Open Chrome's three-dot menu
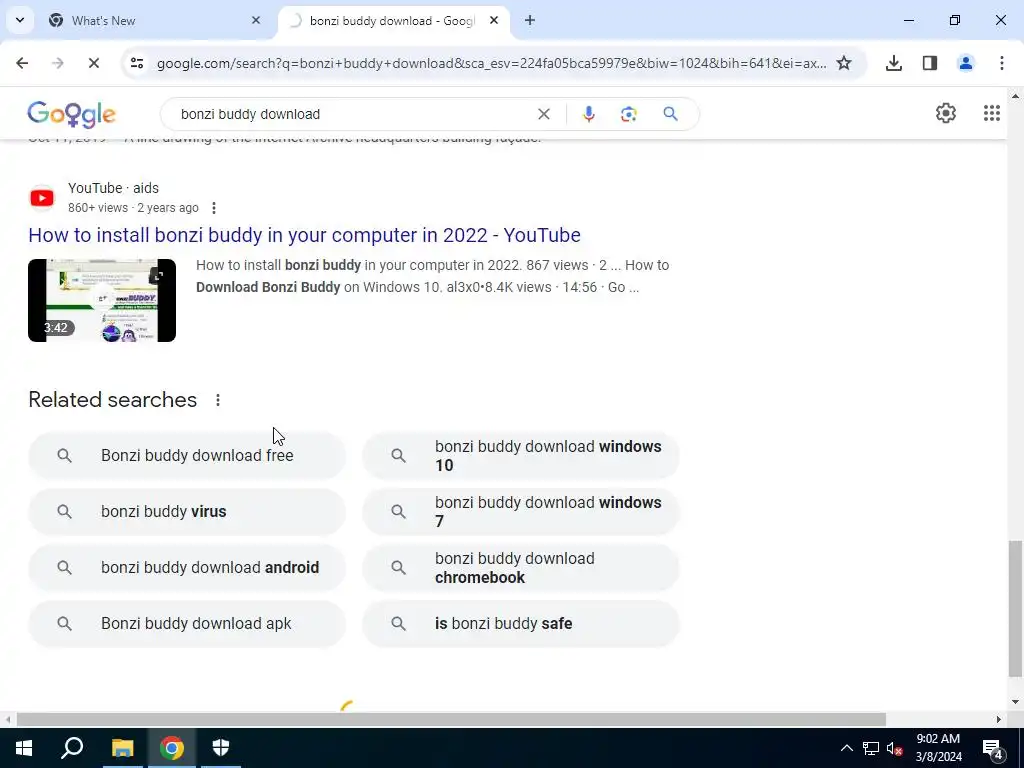The image size is (1024, 768). click(1001, 63)
